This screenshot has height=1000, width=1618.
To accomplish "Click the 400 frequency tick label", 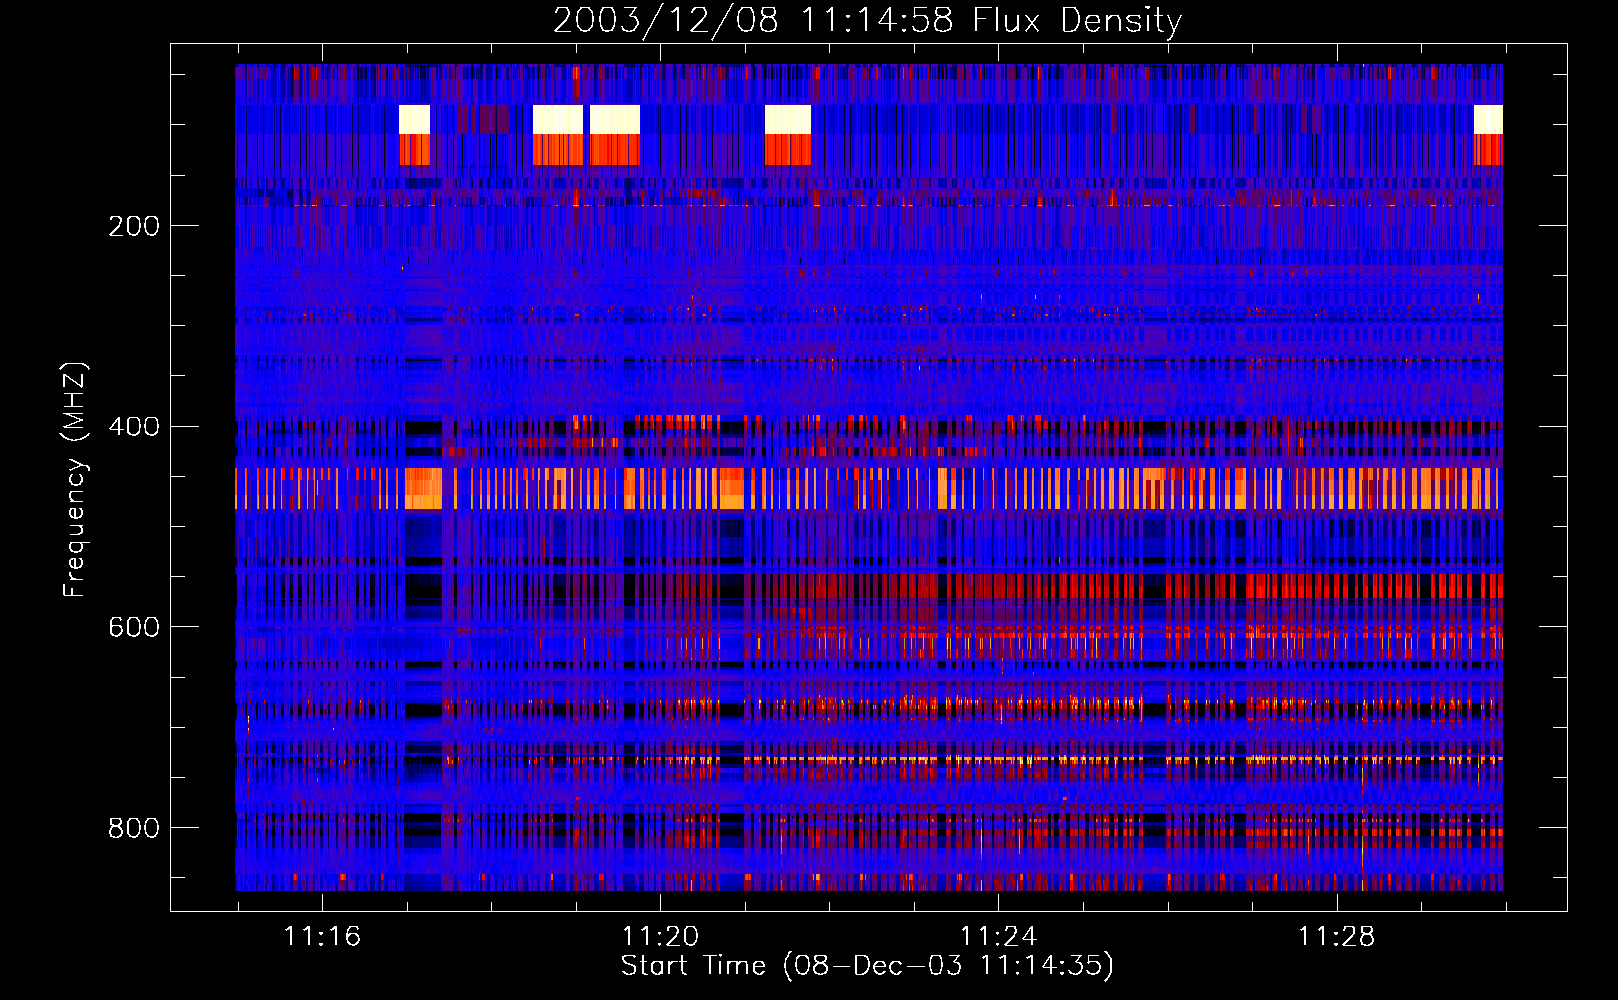I will [x=134, y=427].
